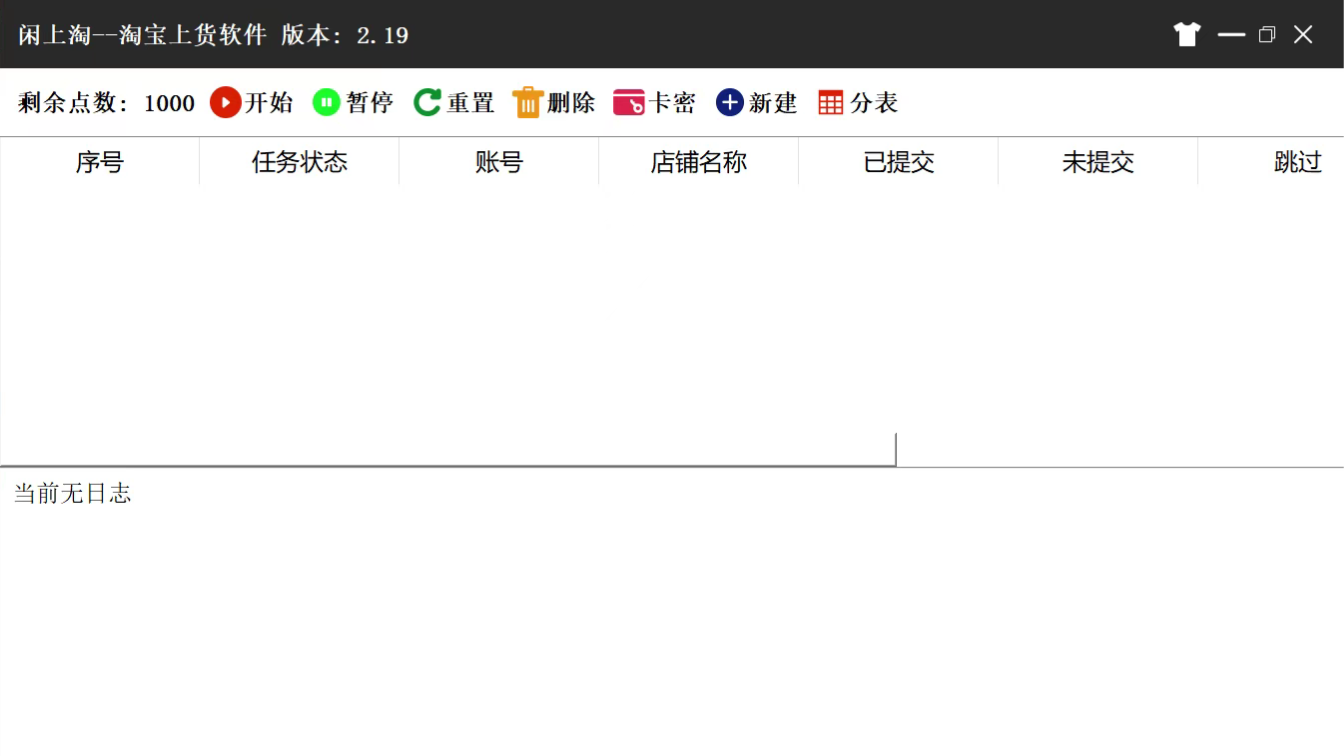Screen dimensions: 1344x756
Task: Click the 未提交 column header
Action: click(1098, 162)
